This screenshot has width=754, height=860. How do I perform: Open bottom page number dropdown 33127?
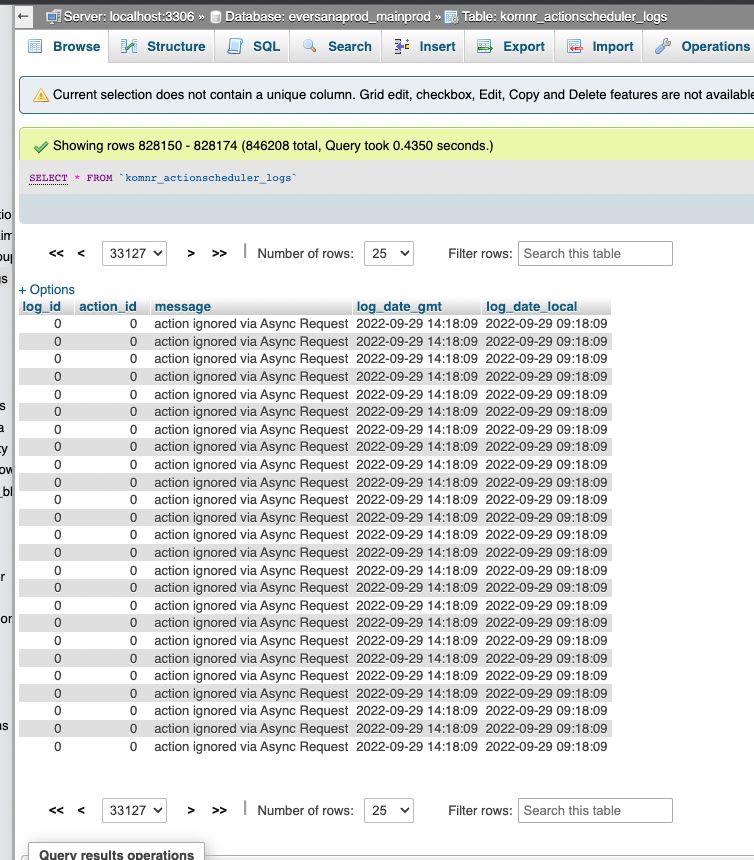[134, 810]
